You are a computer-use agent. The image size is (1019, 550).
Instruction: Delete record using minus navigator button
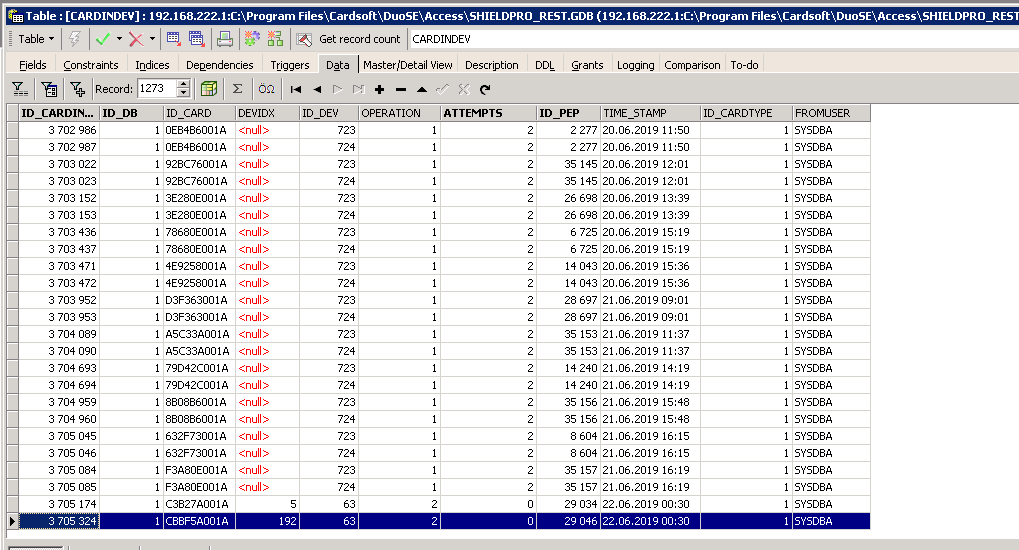pyautogui.click(x=401, y=89)
